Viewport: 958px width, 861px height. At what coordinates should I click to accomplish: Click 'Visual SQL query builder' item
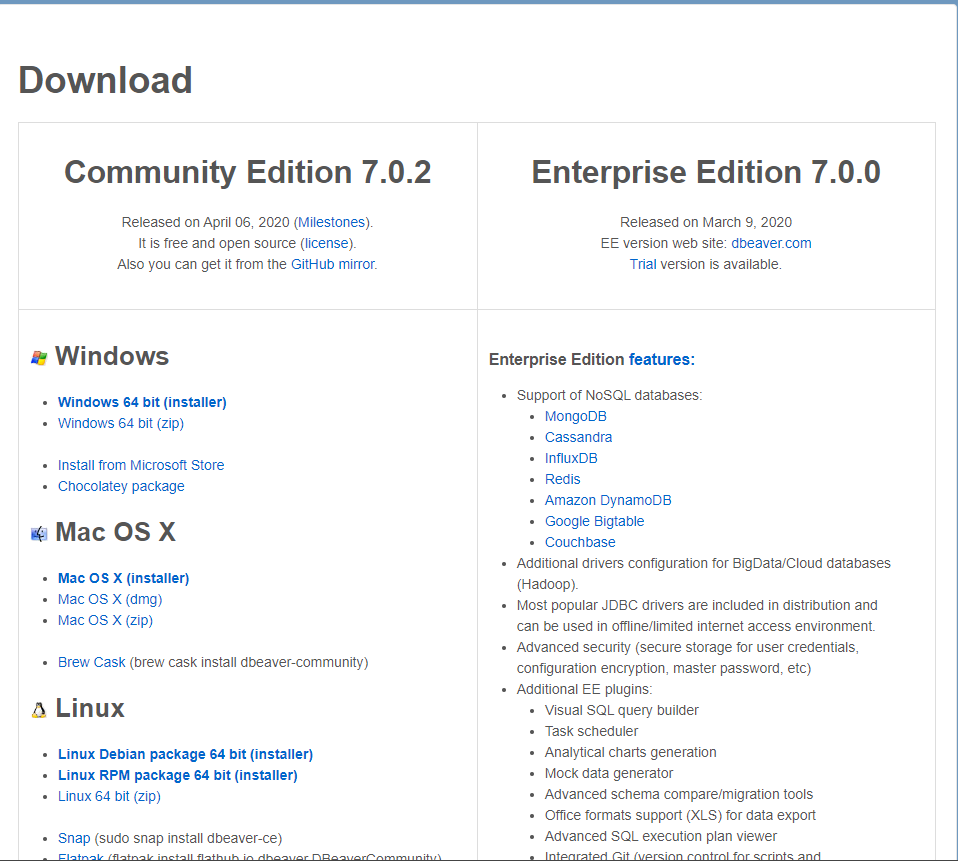[621, 711]
